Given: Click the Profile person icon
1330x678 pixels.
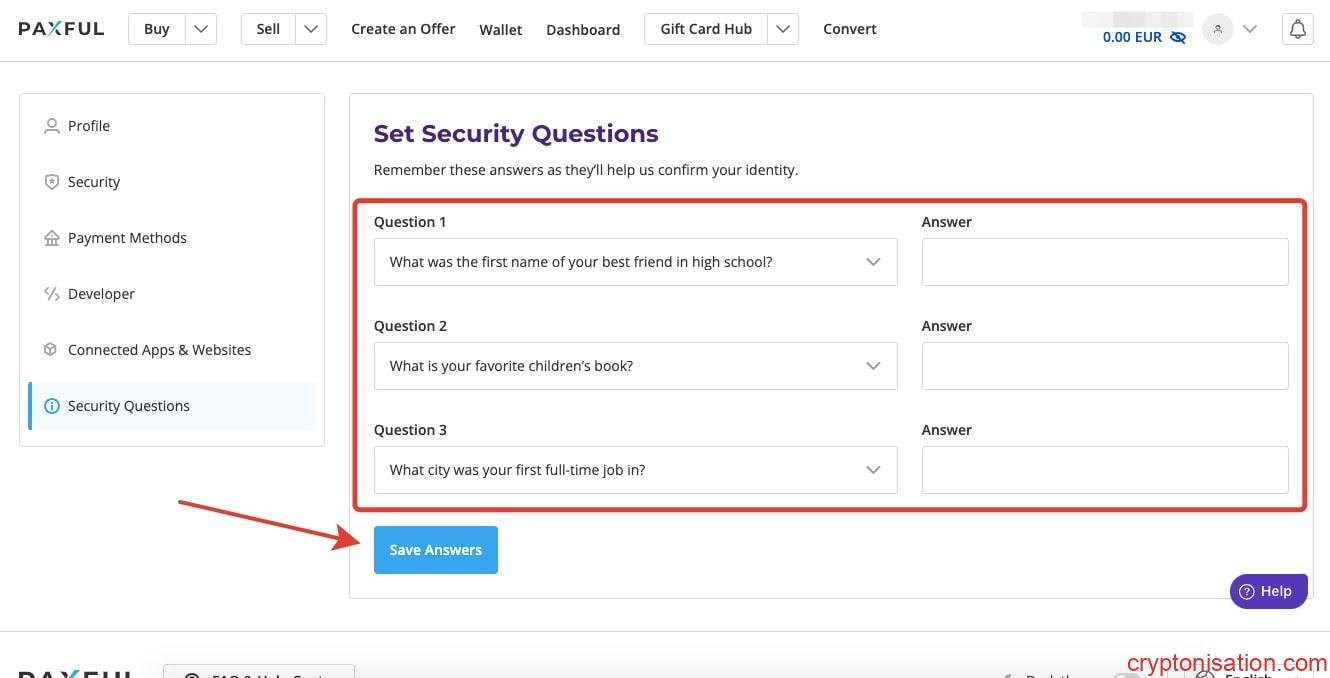Looking at the screenshot, I should click(52, 126).
